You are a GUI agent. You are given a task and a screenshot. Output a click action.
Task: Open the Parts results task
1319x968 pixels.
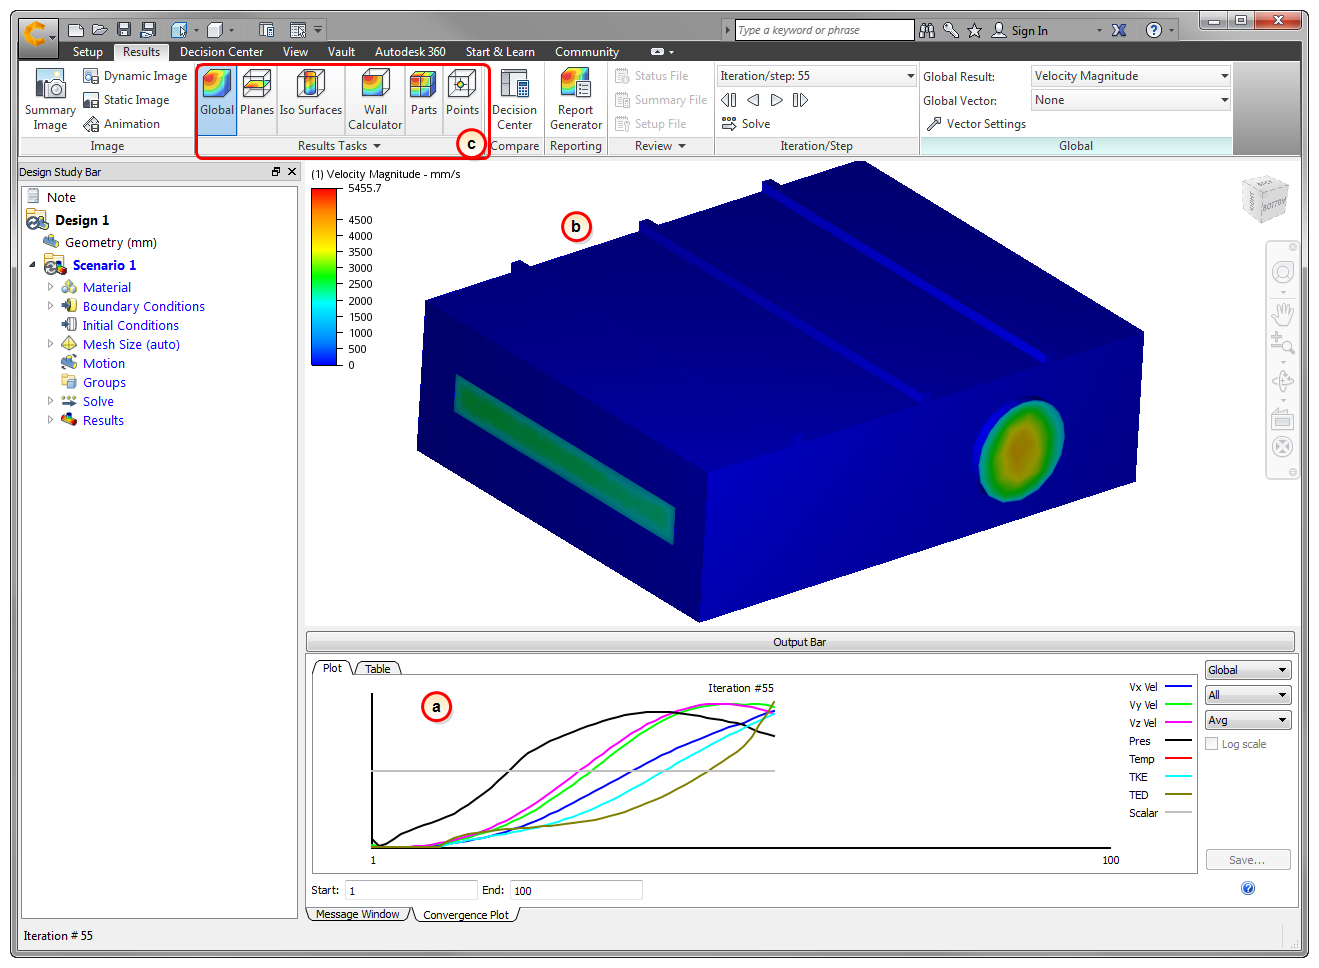point(424,92)
